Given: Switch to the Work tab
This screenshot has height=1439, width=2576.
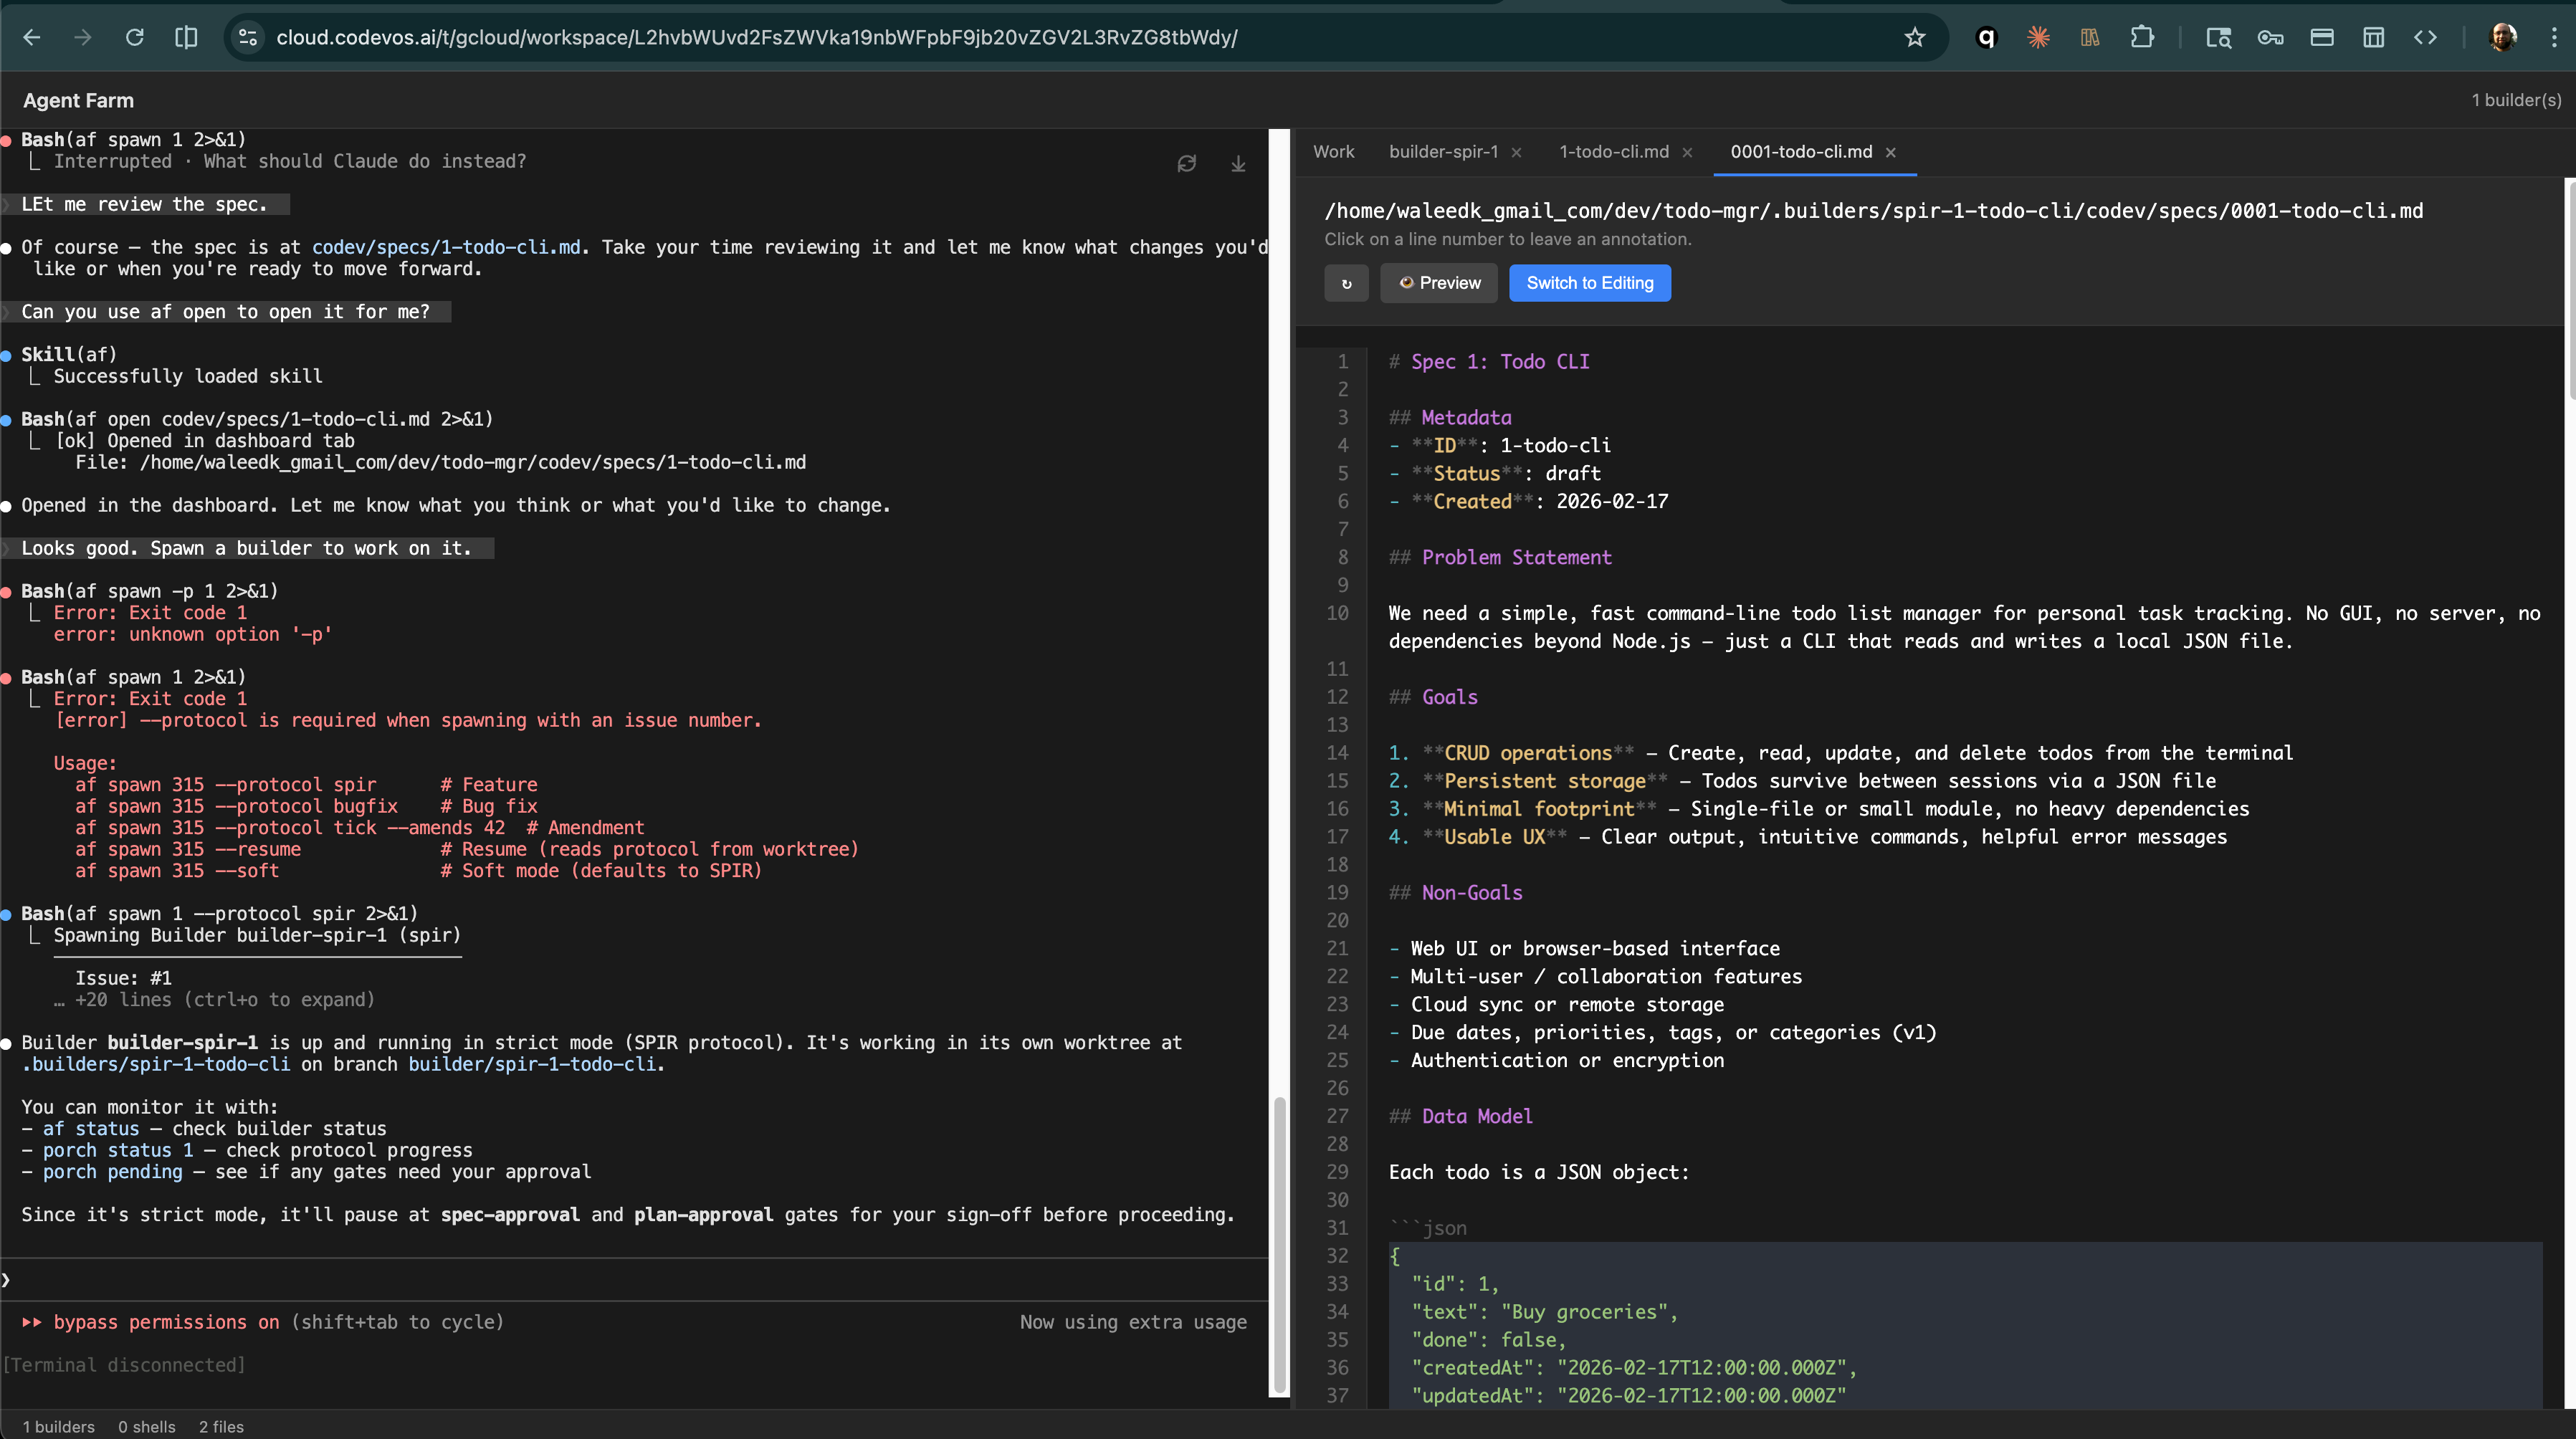Looking at the screenshot, I should tap(1334, 152).
